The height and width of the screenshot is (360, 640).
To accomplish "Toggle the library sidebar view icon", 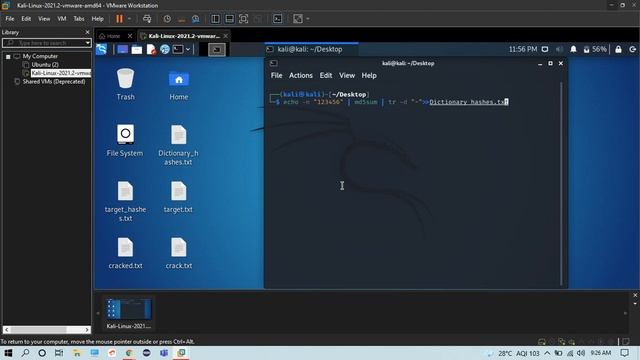I will 215,19.
